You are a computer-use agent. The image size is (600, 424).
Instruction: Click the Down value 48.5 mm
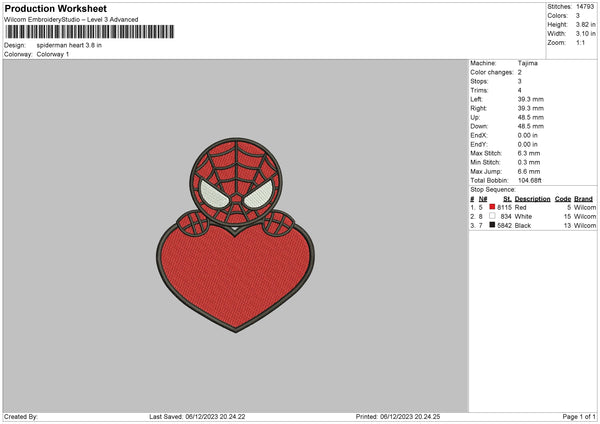pyautogui.click(x=531, y=126)
